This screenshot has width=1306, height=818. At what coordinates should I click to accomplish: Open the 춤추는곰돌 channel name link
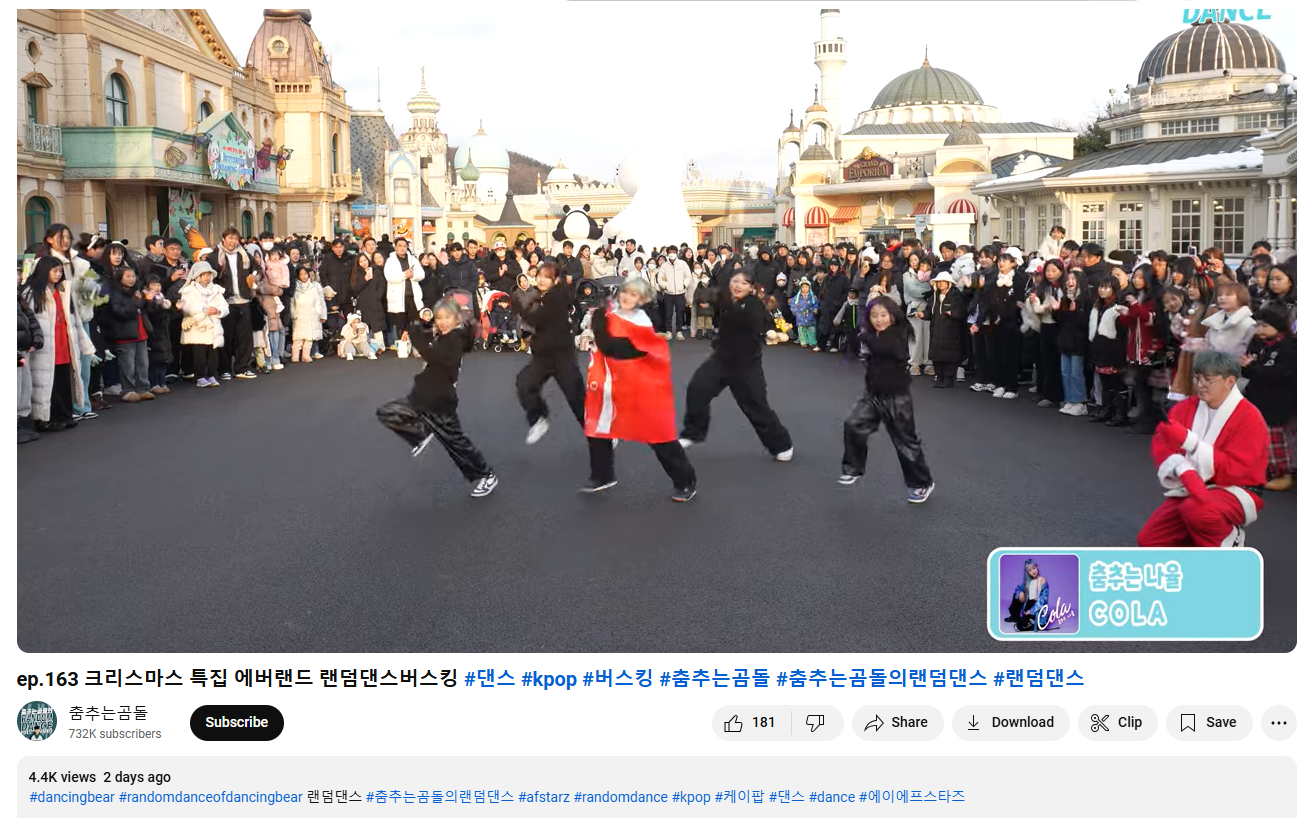click(x=108, y=713)
